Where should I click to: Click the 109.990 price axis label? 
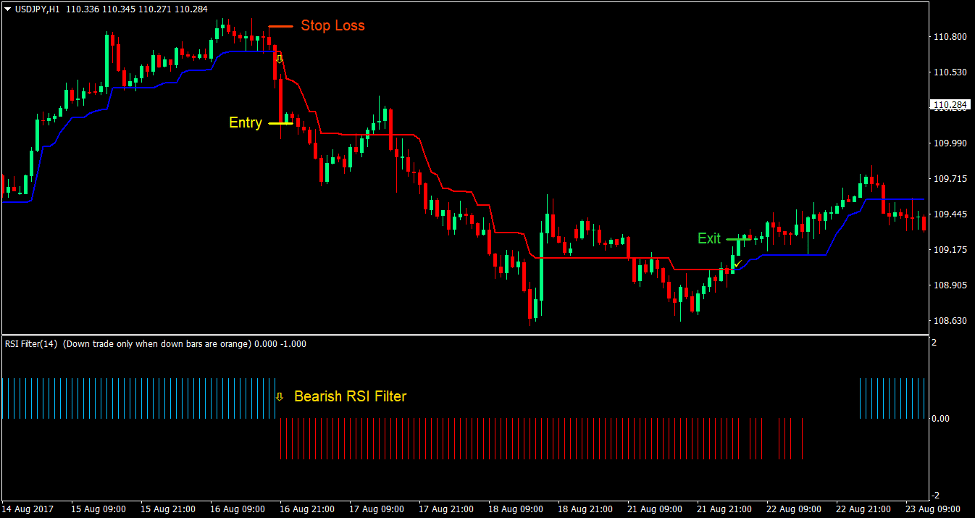click(x=951, y=143)
